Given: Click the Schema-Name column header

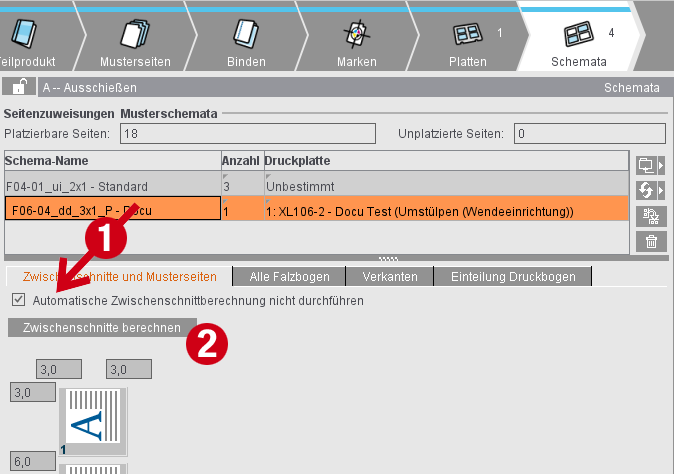Looking at the screenshot, I should pos(113,161).
